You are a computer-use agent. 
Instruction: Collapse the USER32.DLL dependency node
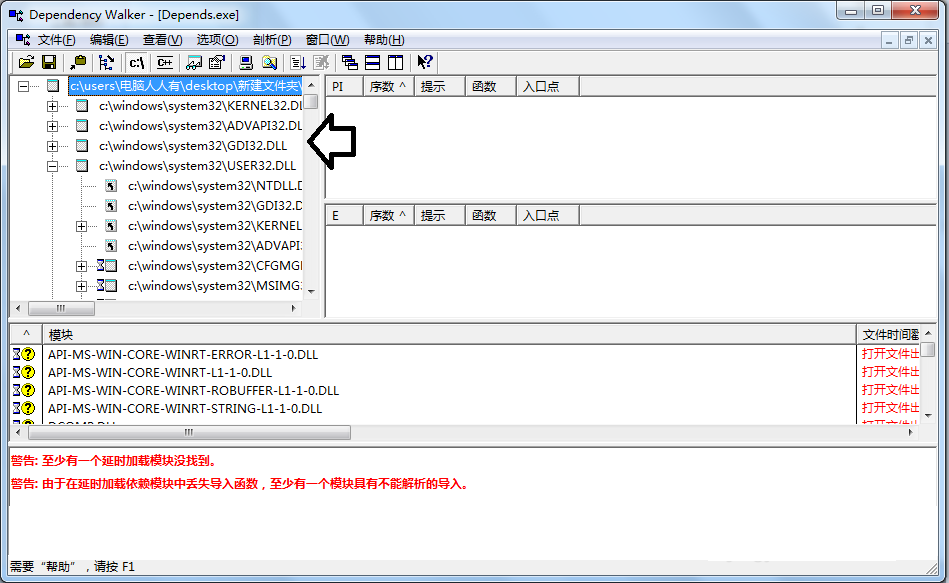click(51, 165)
